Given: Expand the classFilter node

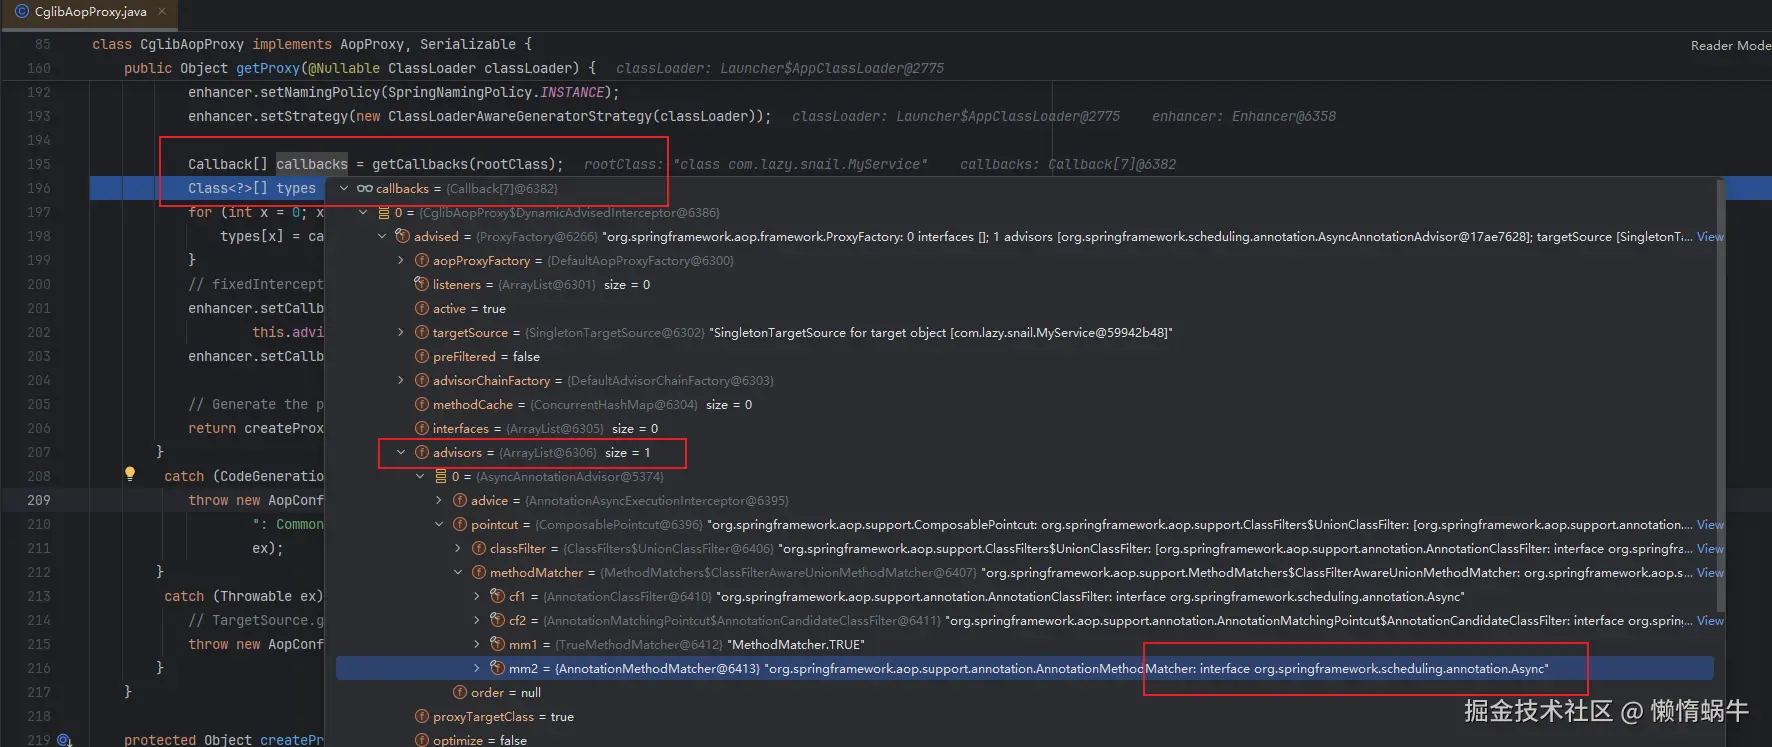Looking at the screenshot, I should click(x=458, y=548).
